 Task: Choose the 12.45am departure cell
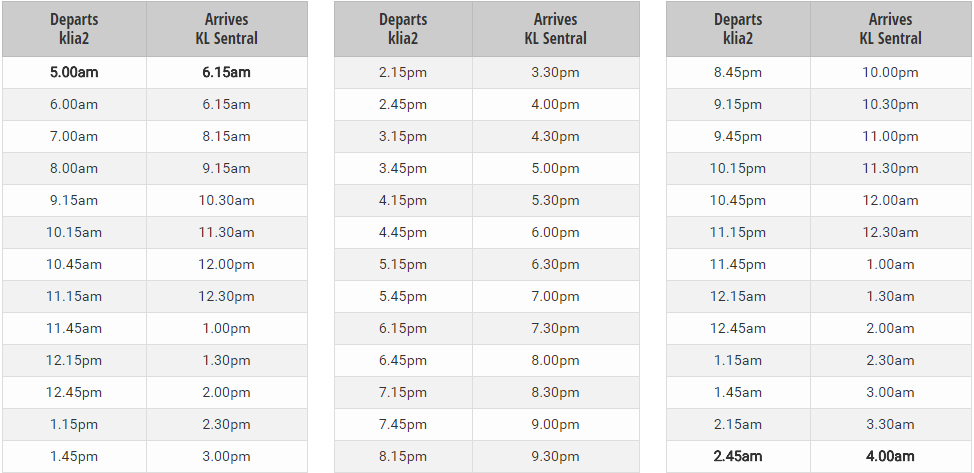738,328
